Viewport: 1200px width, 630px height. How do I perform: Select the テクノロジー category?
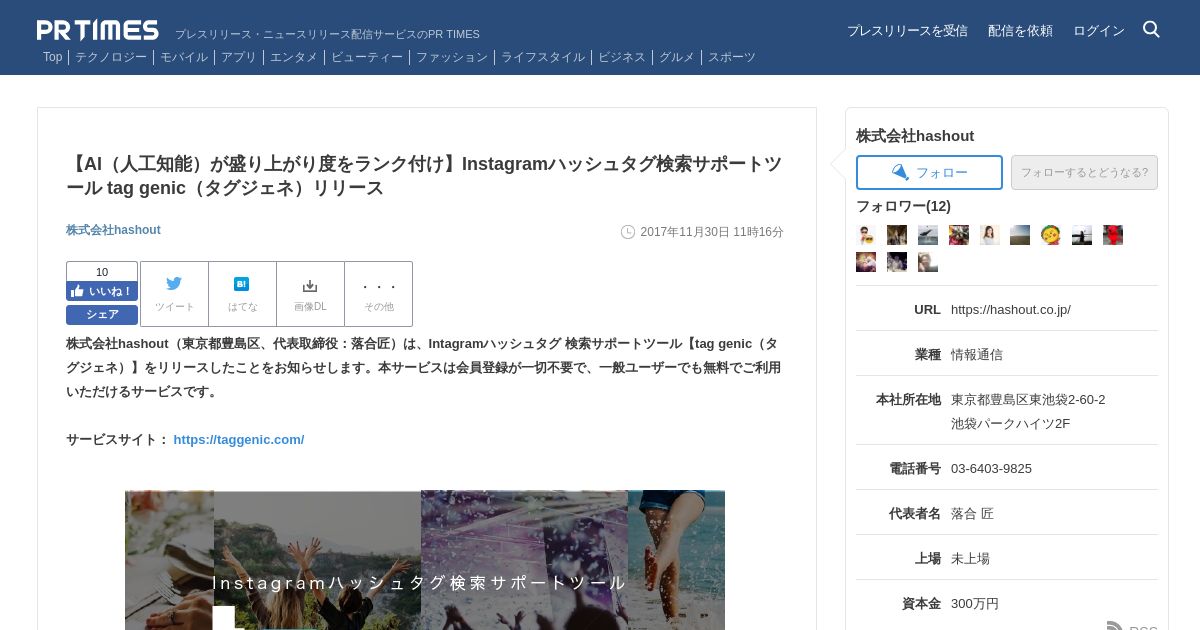tap(111, 57)
